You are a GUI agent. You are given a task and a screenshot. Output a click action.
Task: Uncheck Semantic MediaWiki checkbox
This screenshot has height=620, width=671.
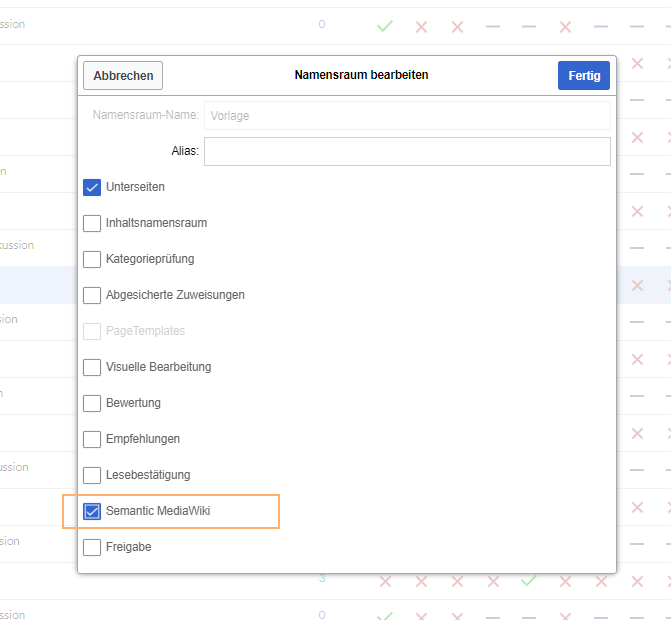[92, 511]
